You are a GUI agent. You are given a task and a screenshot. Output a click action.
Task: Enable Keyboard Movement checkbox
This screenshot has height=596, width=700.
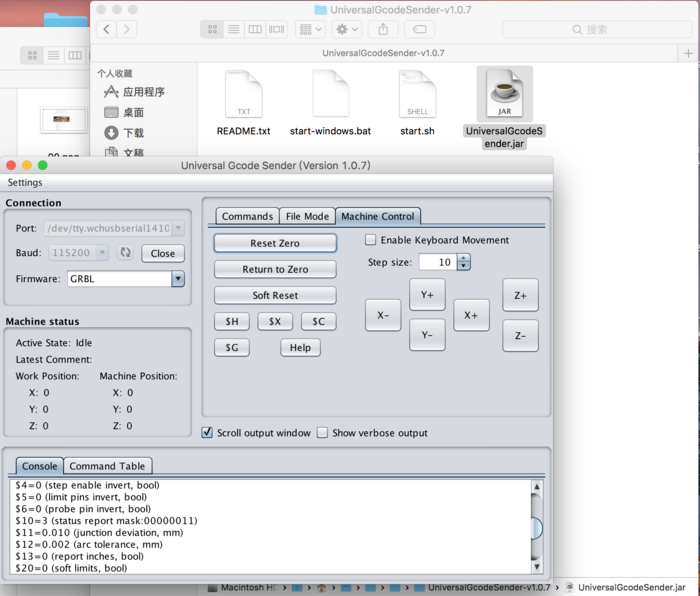pyautogui.click(x=371, y=240)
